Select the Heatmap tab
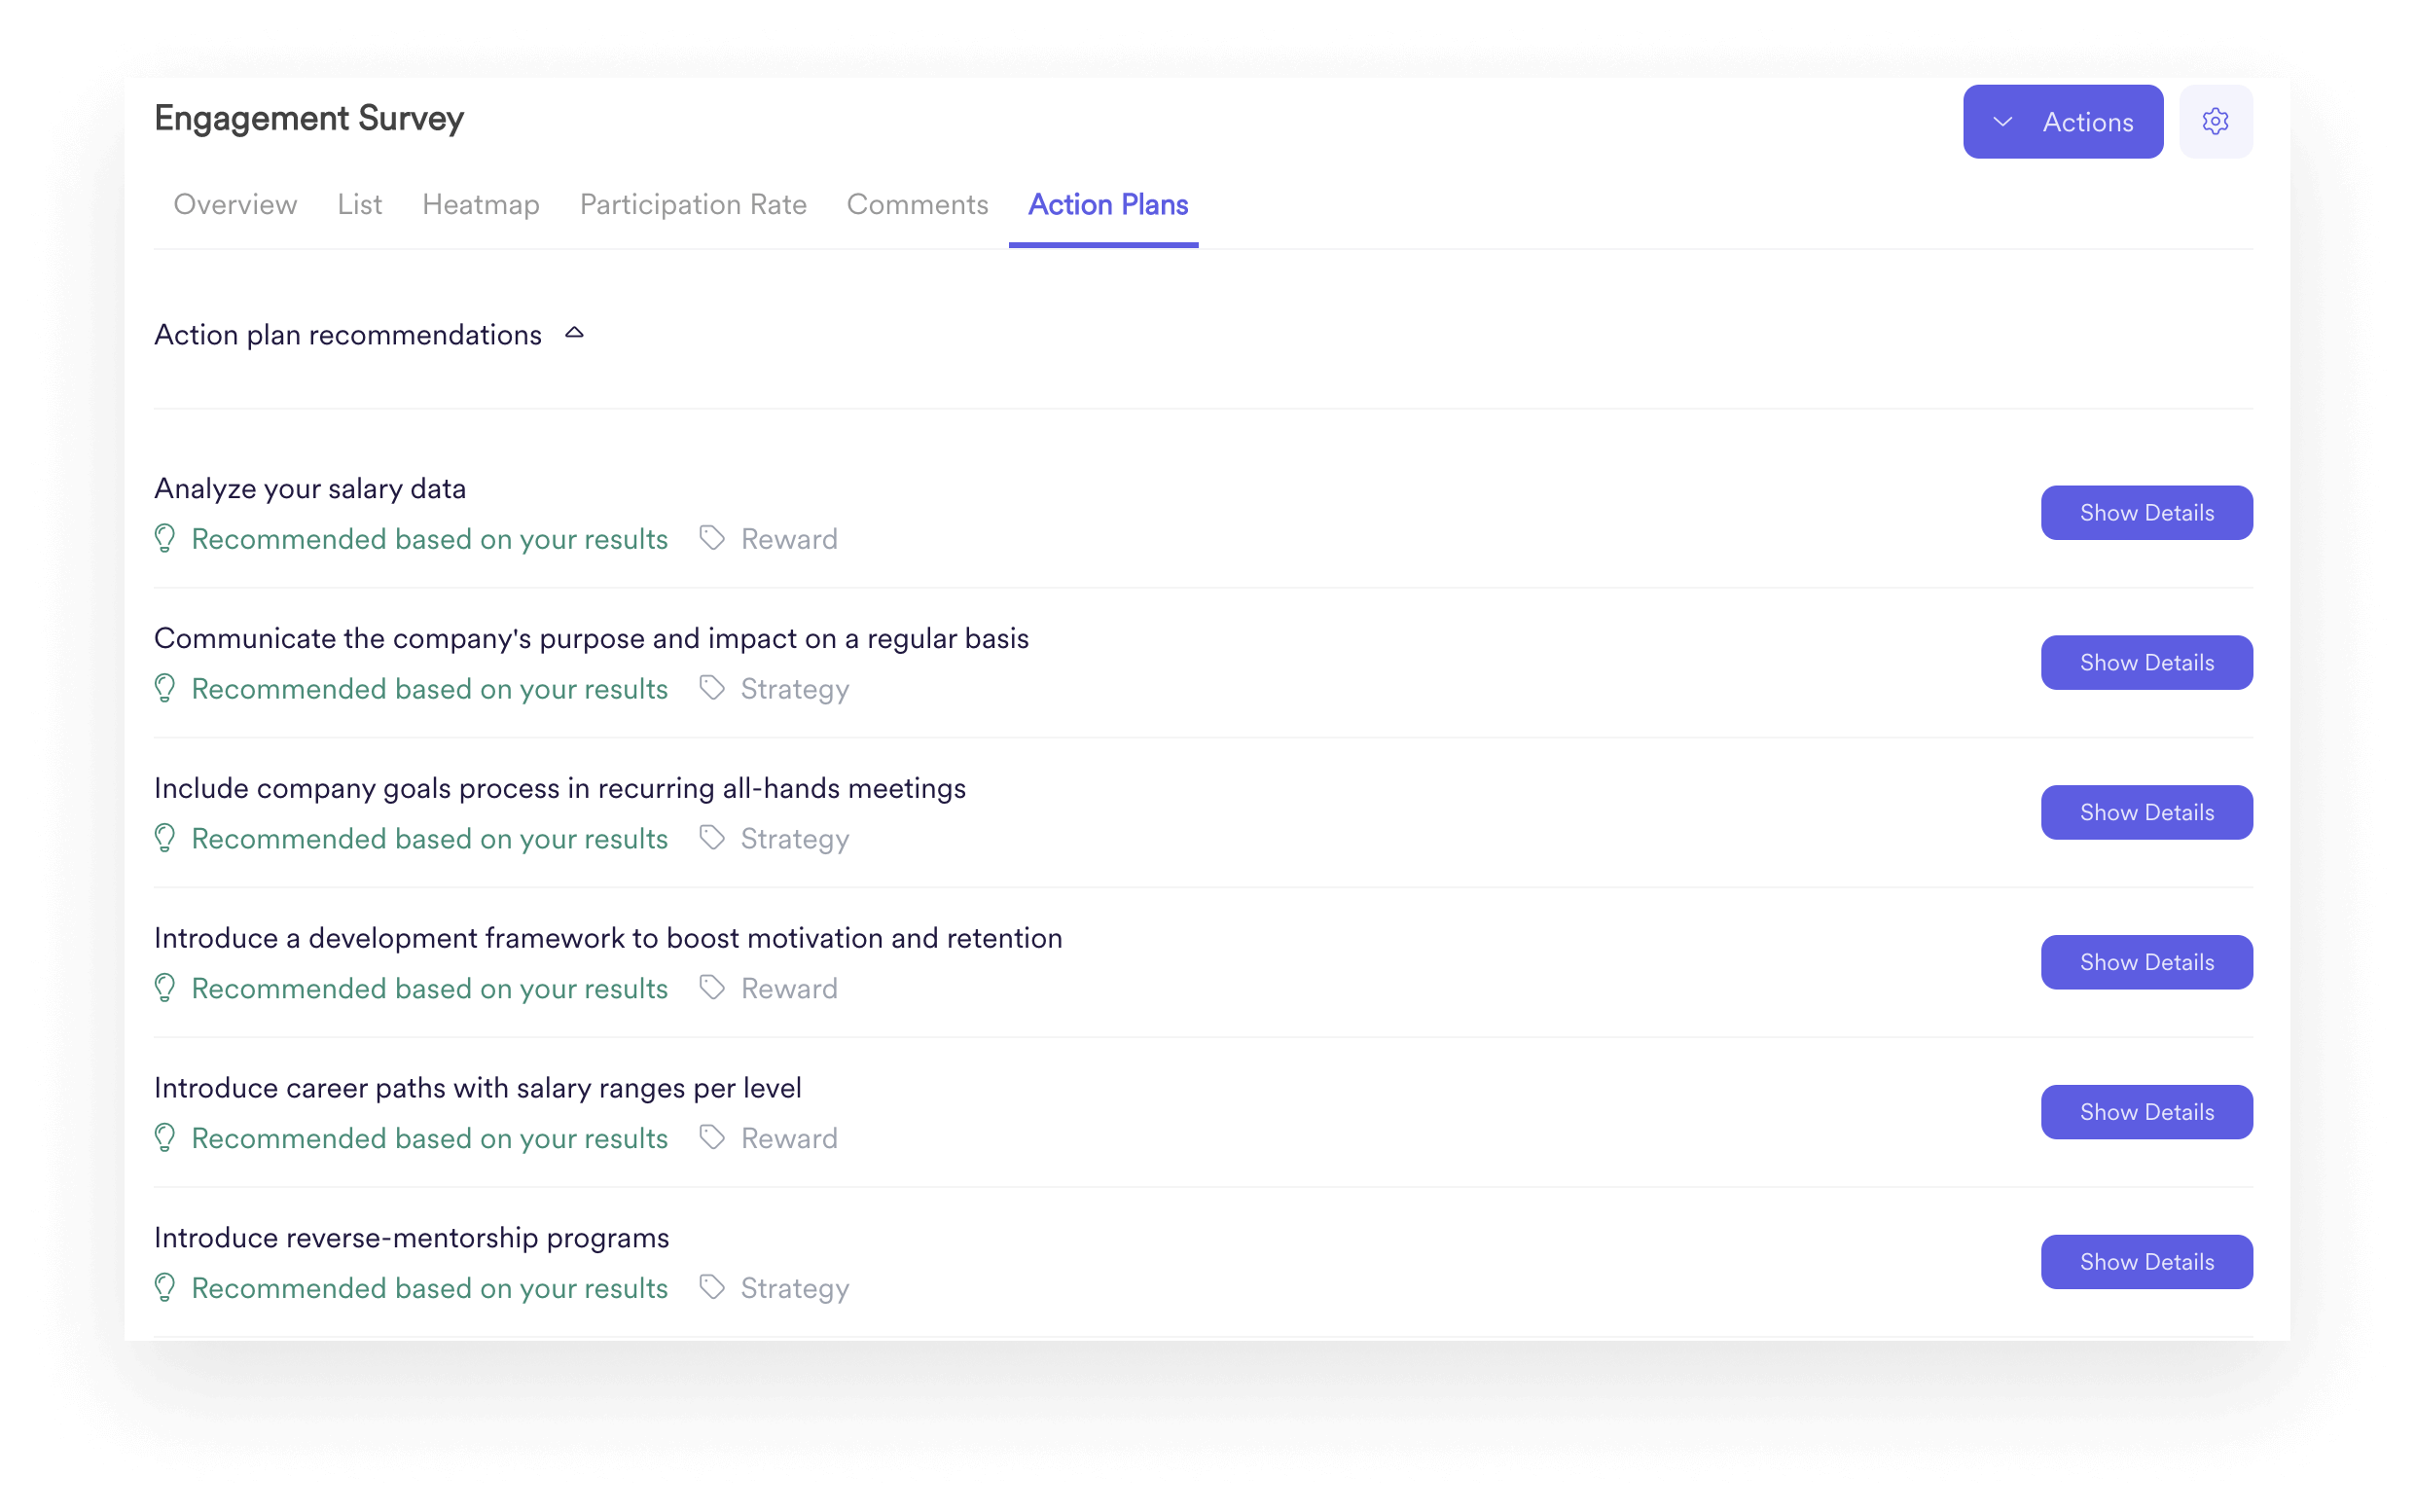Viewport: 2415px width, 1512px height. point(481,203)
